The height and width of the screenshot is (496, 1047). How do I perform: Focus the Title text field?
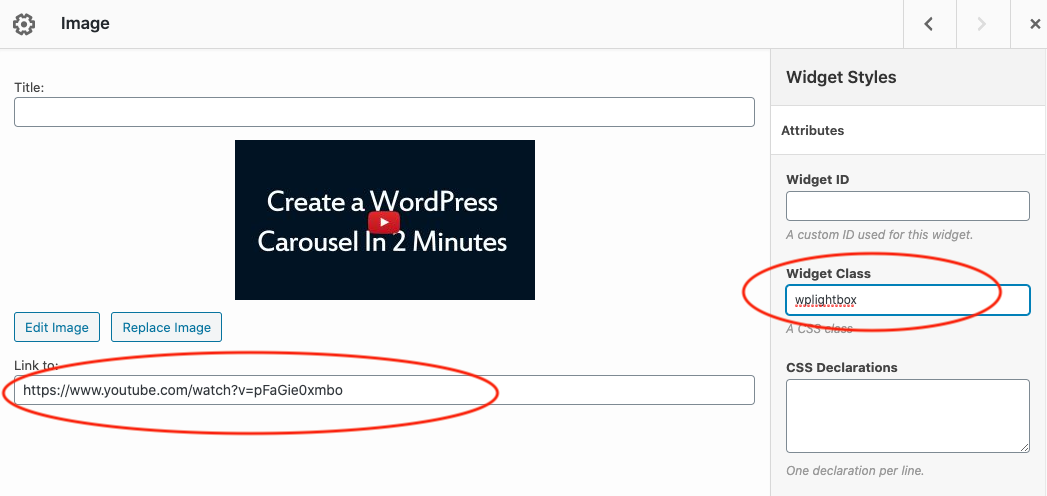384,112
